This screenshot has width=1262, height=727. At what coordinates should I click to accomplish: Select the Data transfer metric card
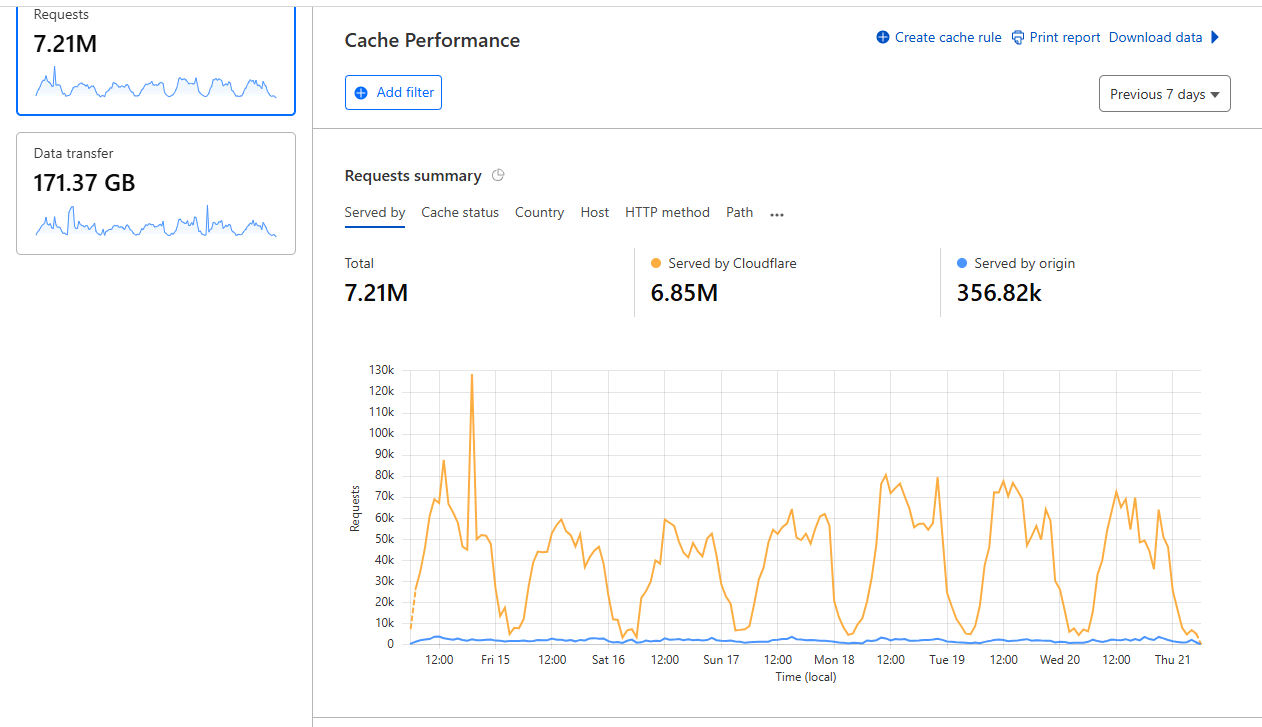[155, 193]
